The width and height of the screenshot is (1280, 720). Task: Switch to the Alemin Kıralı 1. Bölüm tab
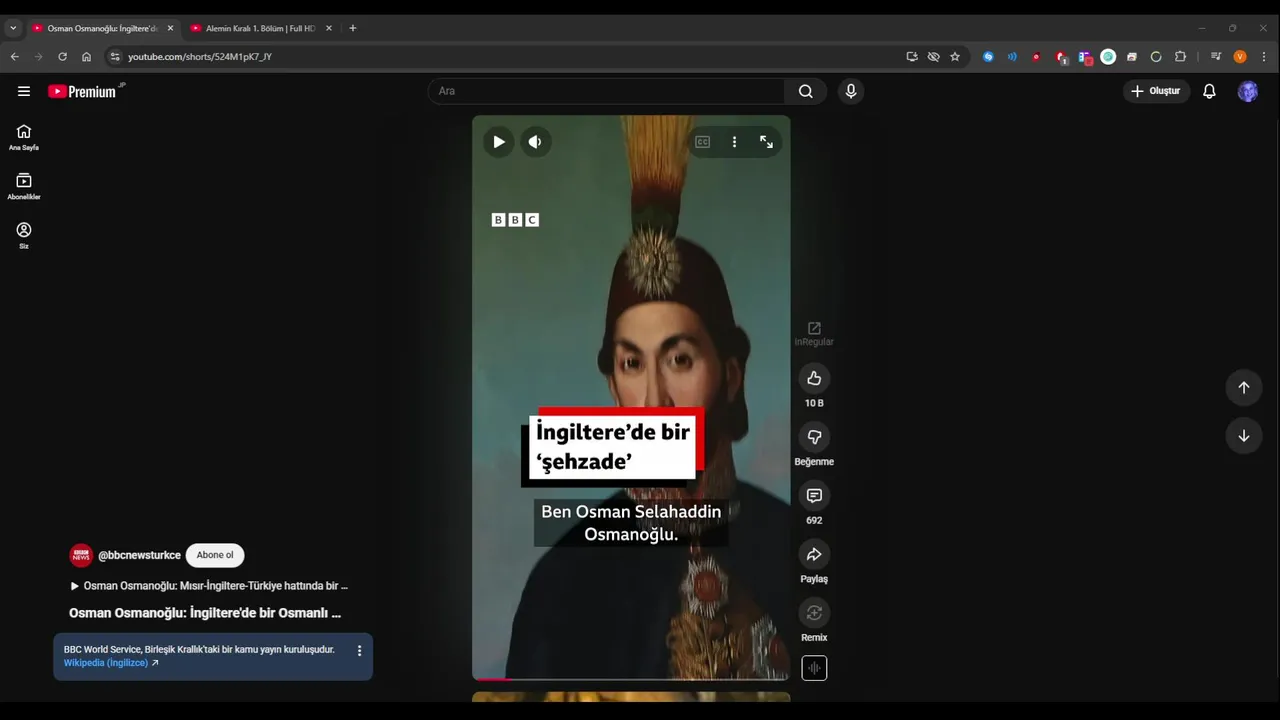tap(260, 28)
